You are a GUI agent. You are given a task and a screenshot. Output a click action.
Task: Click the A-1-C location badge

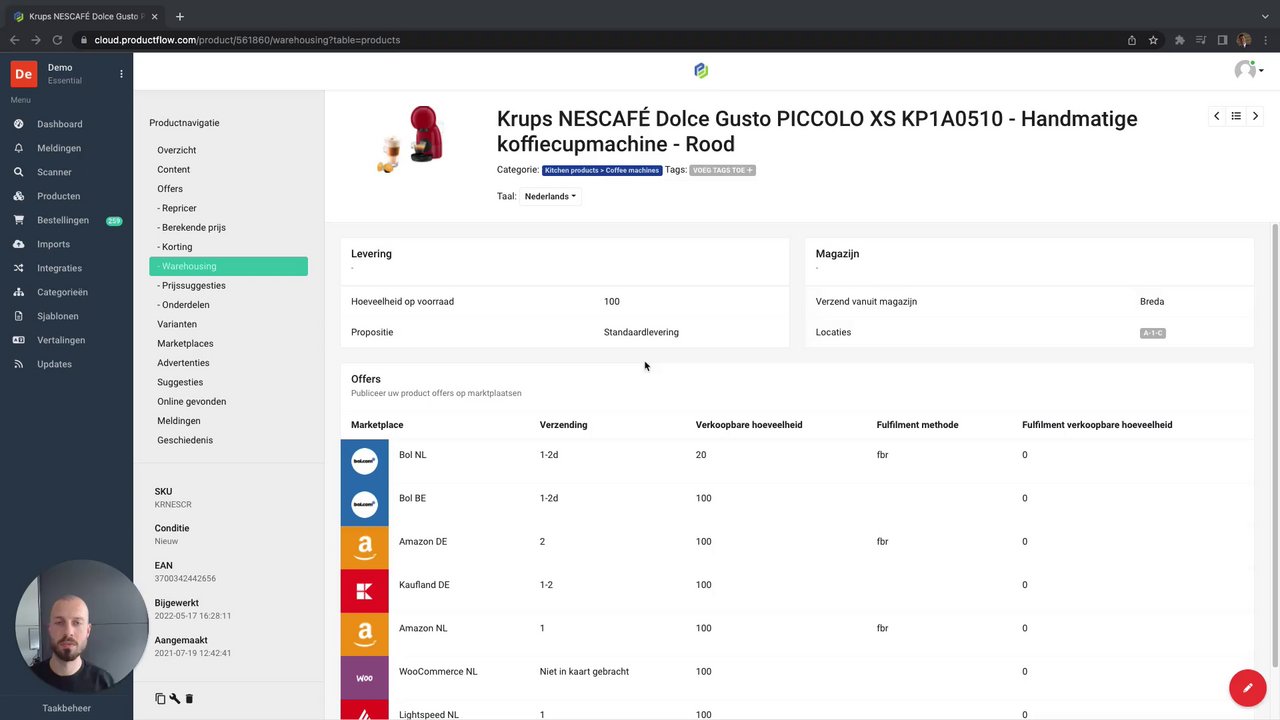[x=1153, y=333]
